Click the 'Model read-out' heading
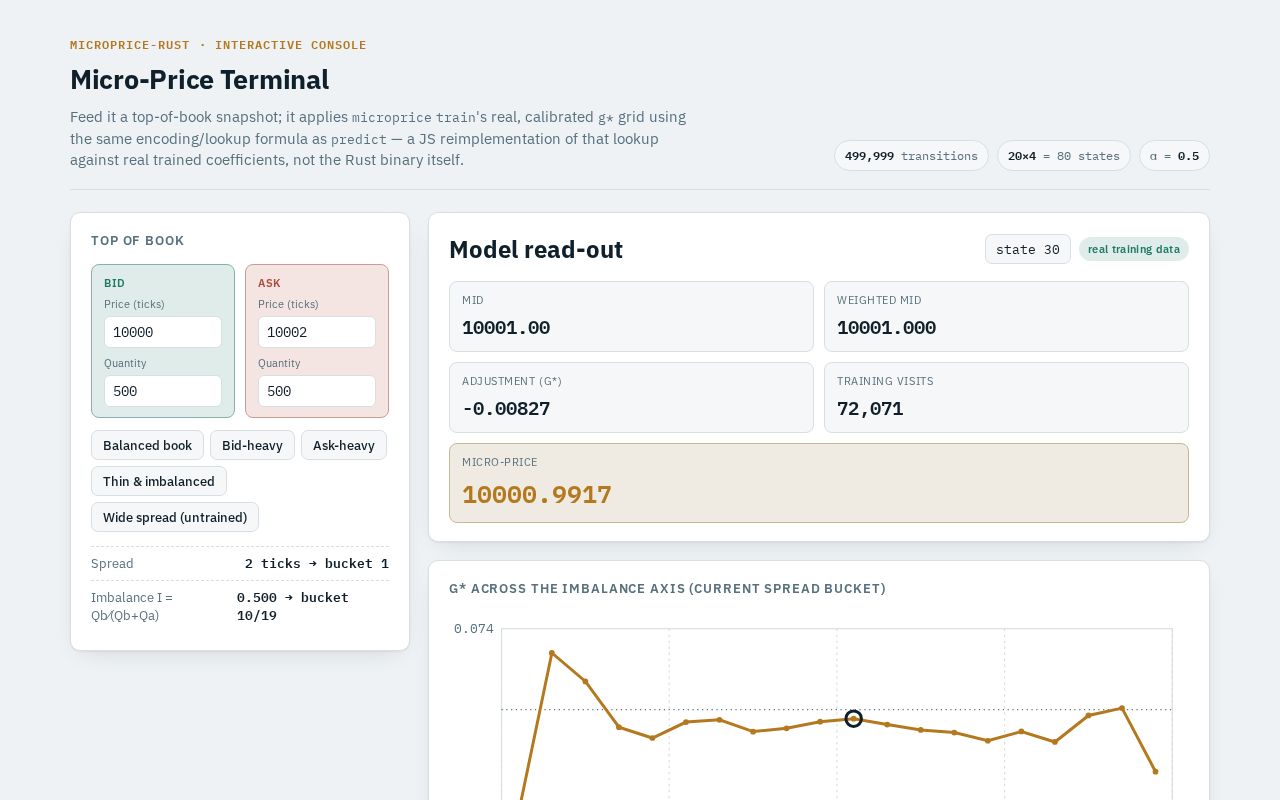 coord(536,250)
